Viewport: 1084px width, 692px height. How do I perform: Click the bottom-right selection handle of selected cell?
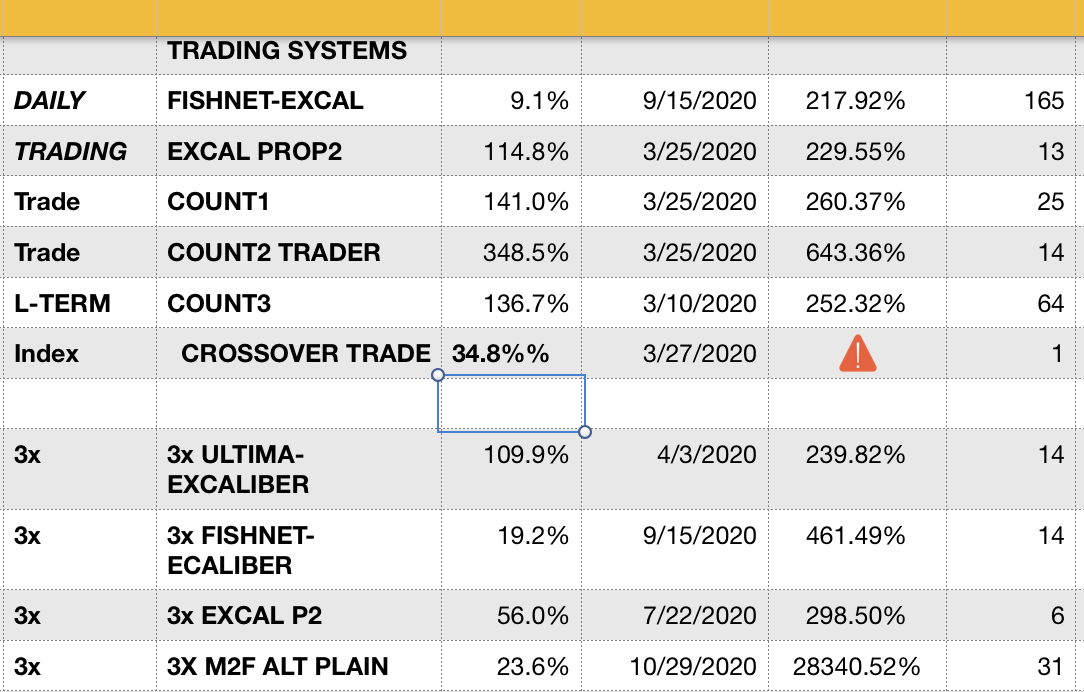pos(585,432)
